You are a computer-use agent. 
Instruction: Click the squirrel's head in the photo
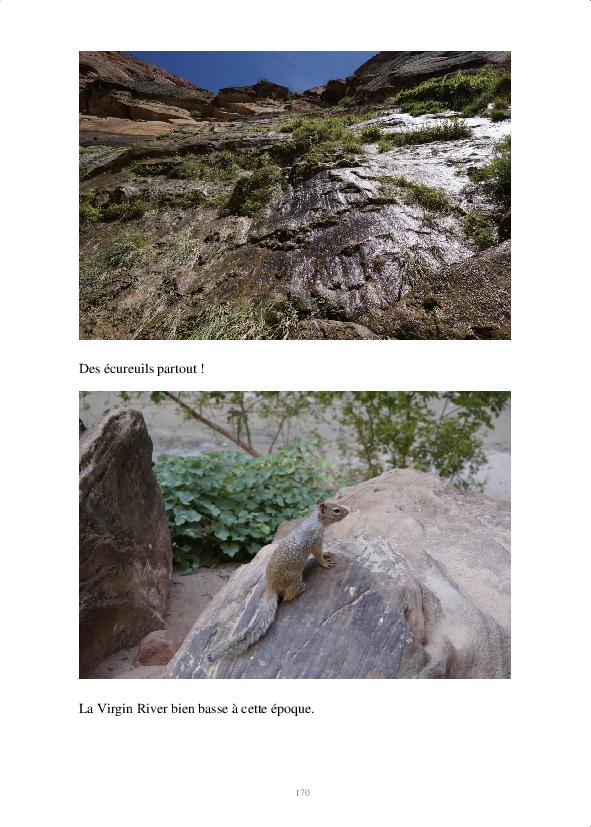tap(332, 512)
